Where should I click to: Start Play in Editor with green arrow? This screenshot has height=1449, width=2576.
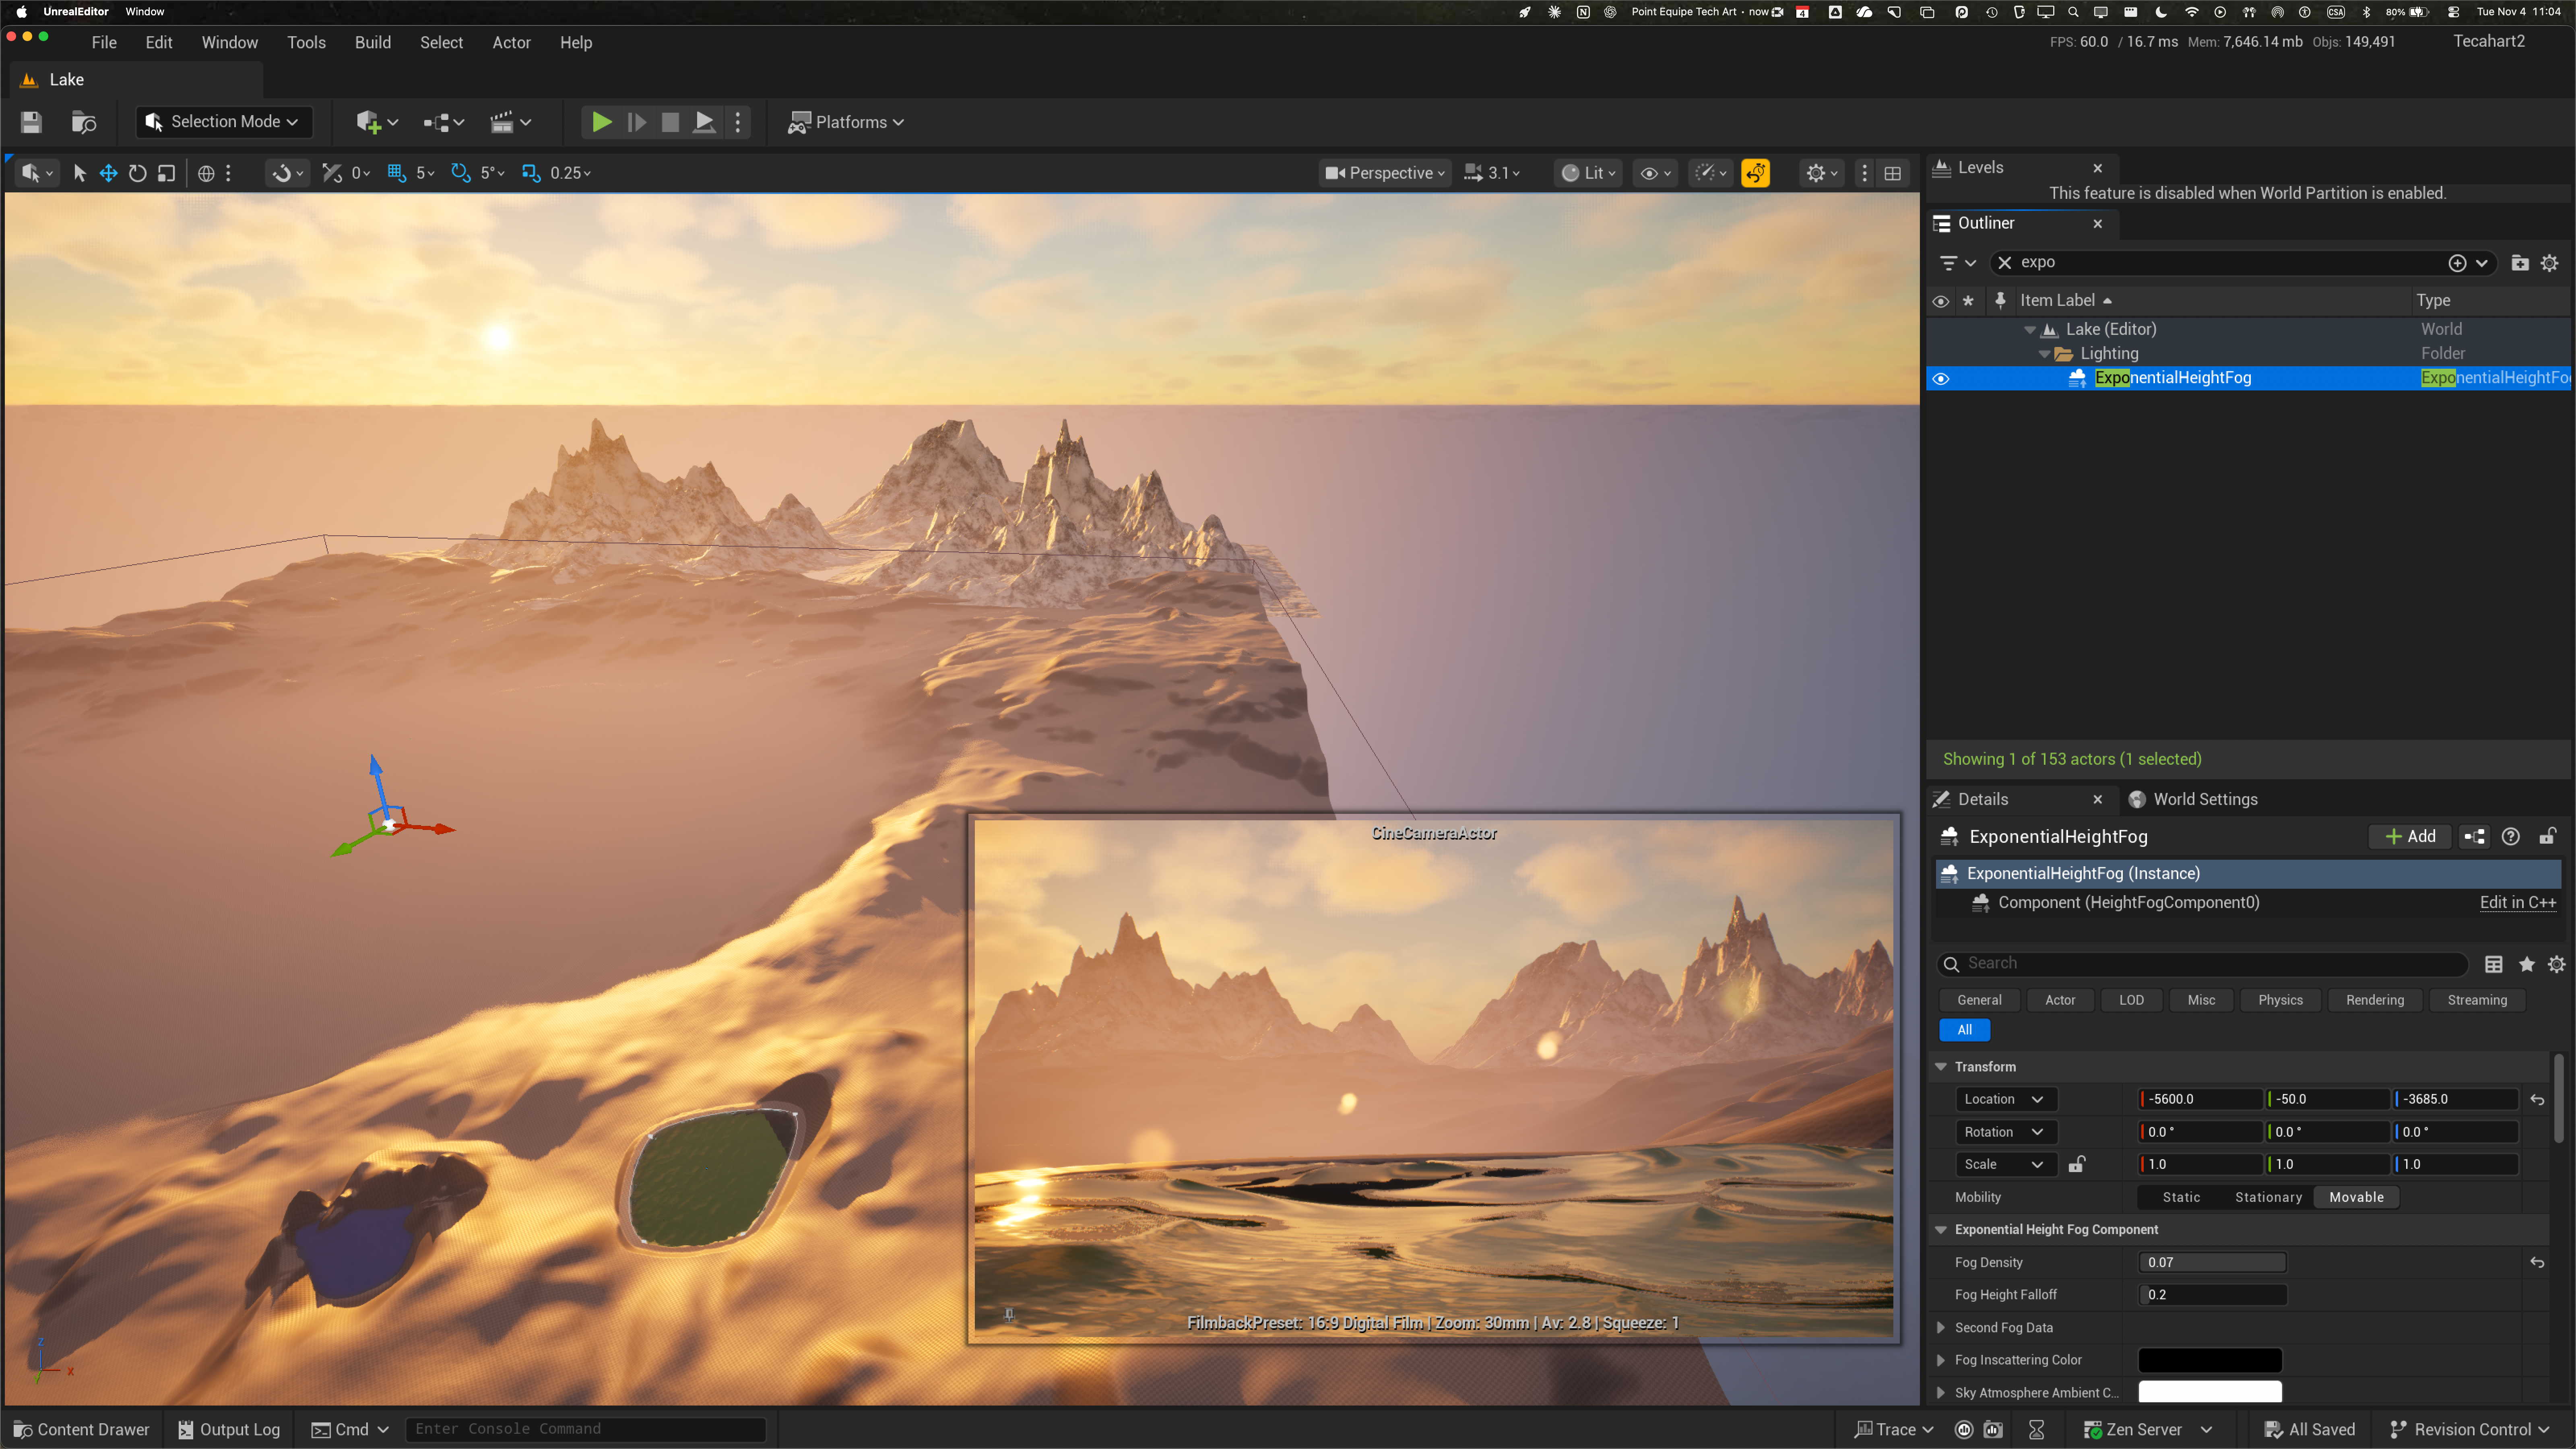click(602, 122)
